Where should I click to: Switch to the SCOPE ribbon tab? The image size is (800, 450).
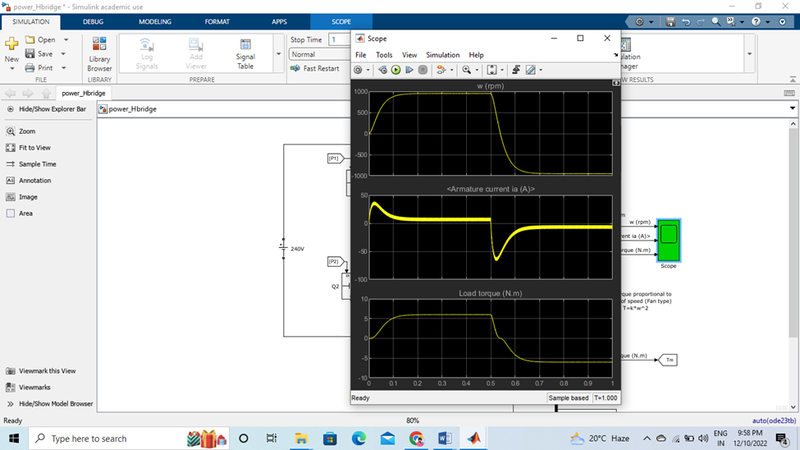tap(341, 22)
